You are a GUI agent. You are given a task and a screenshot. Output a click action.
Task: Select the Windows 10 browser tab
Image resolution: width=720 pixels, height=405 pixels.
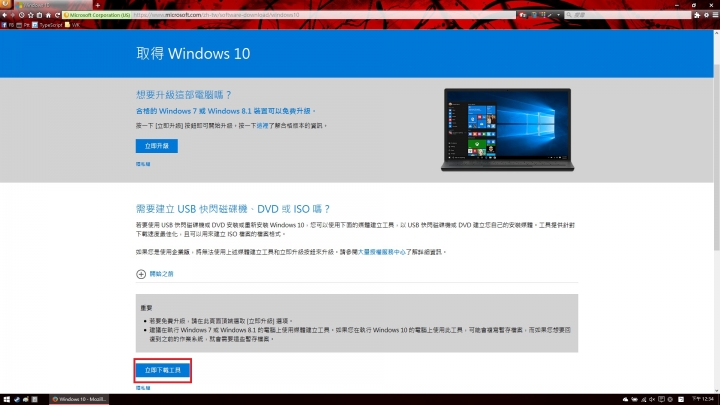[x=53, y=5]
